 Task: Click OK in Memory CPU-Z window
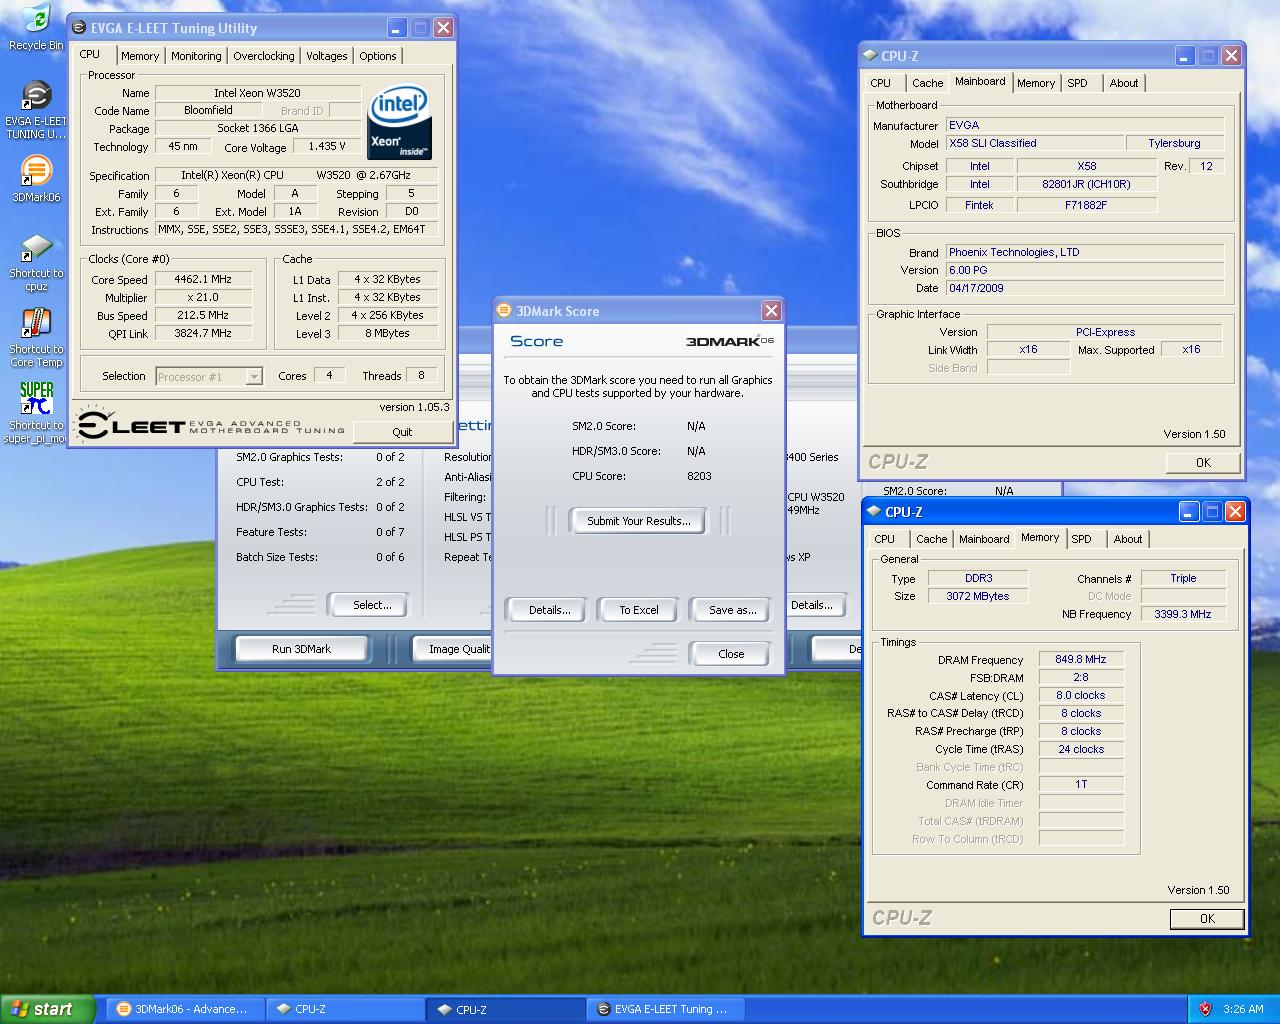click(1207, 918)
